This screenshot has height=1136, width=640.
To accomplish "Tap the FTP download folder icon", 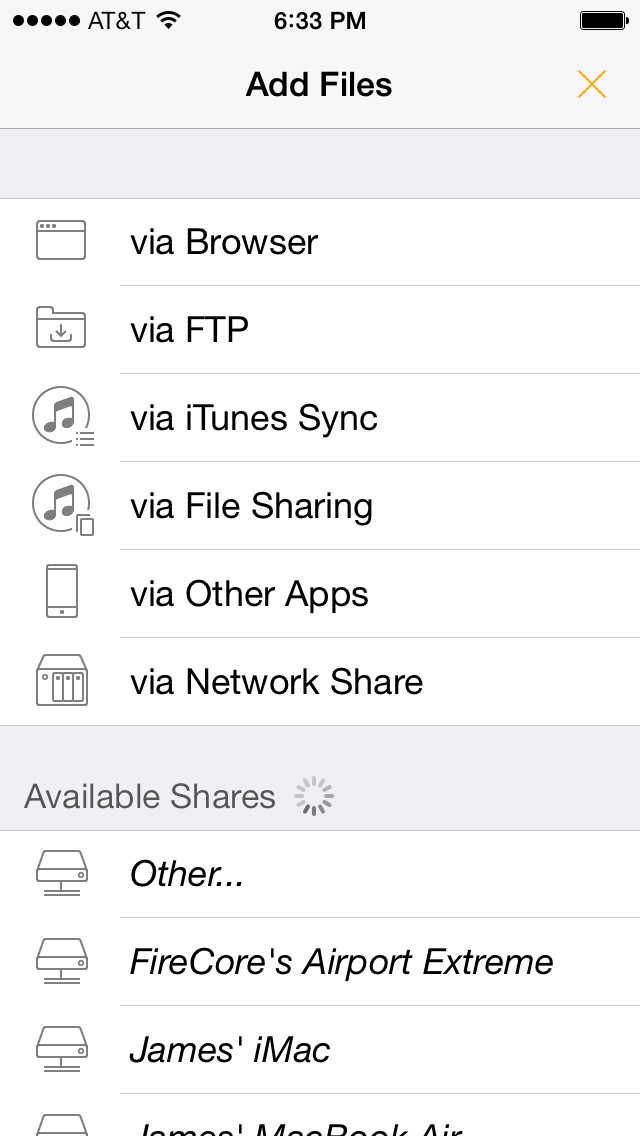I will [x=61, y=327].
